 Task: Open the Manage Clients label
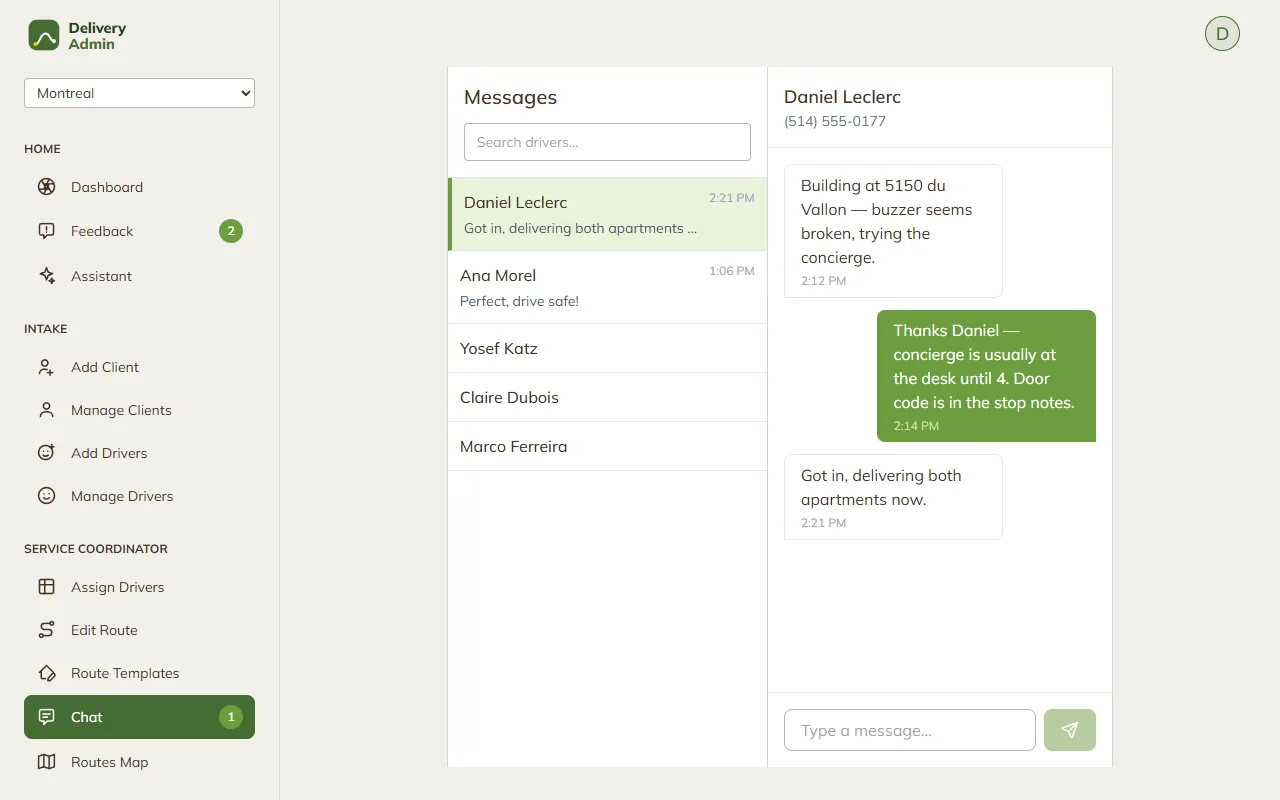pos(121,410)
